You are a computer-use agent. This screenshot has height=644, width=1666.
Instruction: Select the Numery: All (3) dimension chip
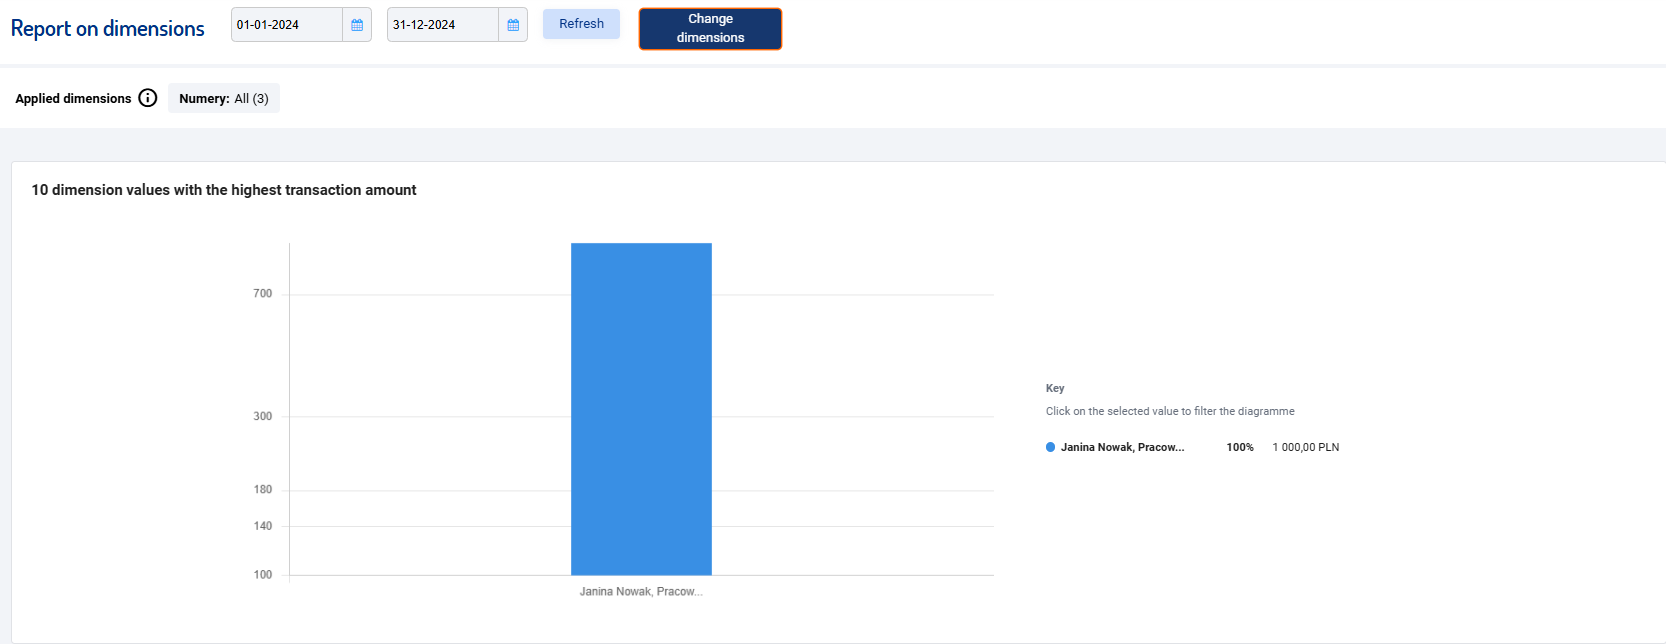(x=224, y=98)
